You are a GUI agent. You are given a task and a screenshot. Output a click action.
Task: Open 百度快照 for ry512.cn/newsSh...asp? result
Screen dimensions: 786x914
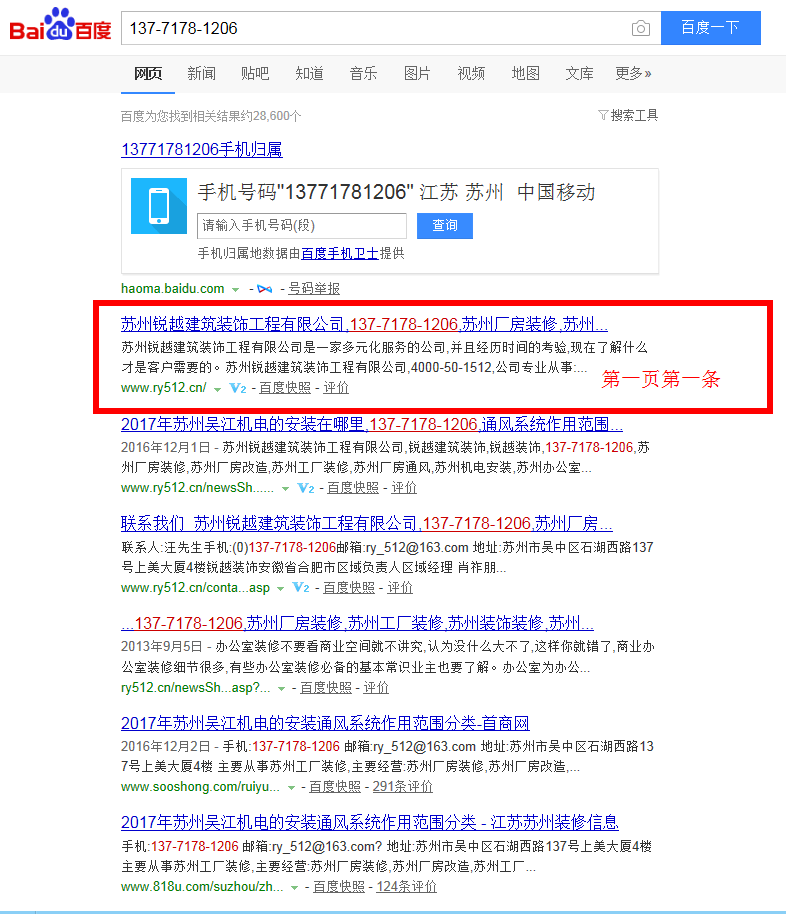(x=326, y=687)
